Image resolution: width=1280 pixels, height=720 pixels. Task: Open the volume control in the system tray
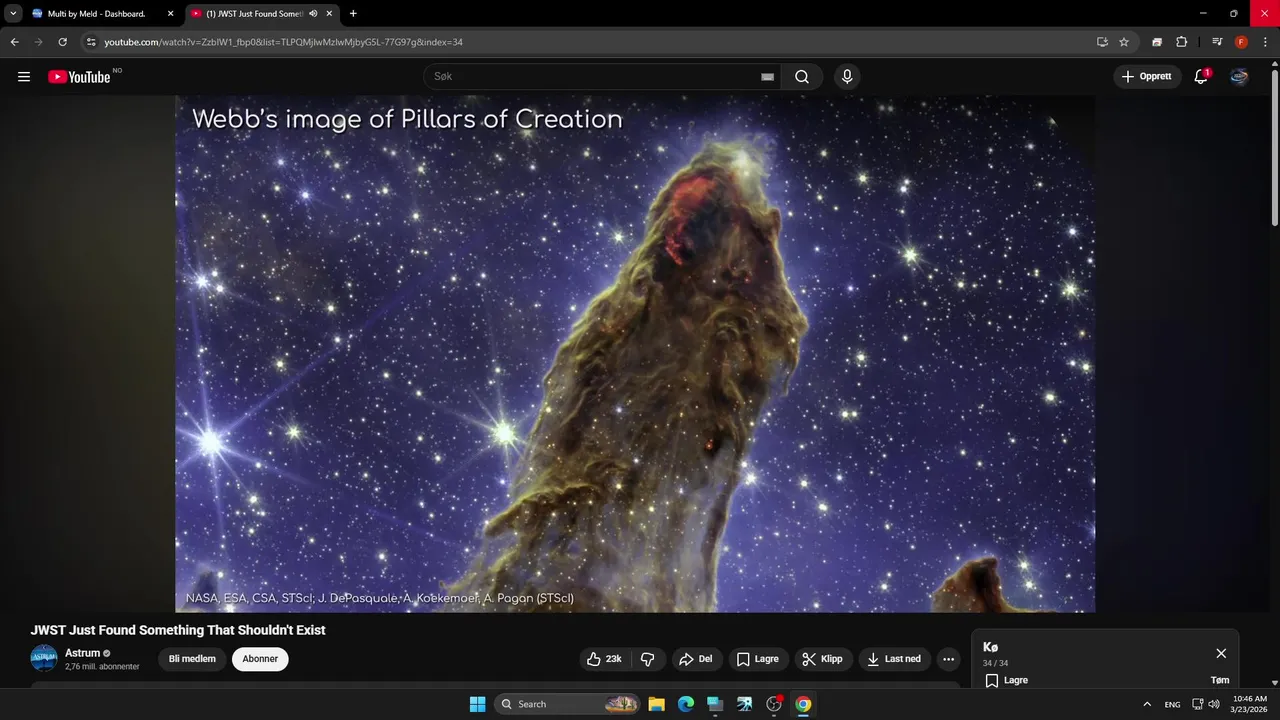click(x=1214, y=704)
